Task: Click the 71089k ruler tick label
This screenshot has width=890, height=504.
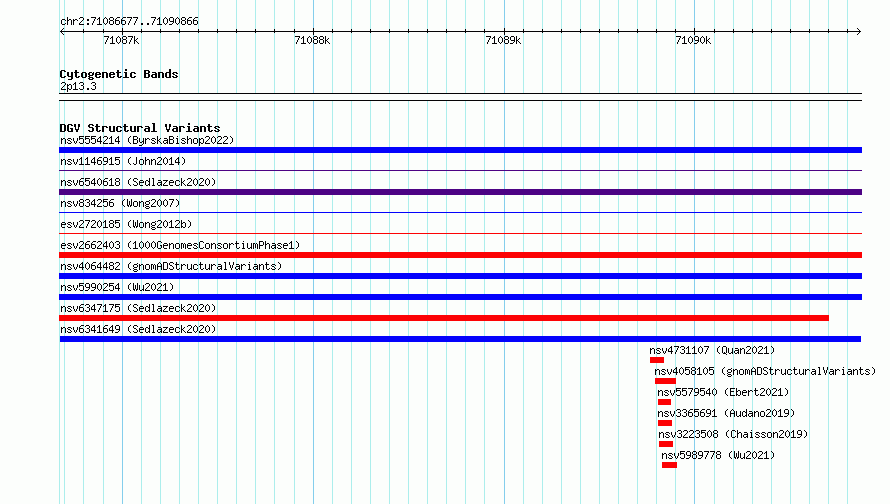Action: coord(503,40)
